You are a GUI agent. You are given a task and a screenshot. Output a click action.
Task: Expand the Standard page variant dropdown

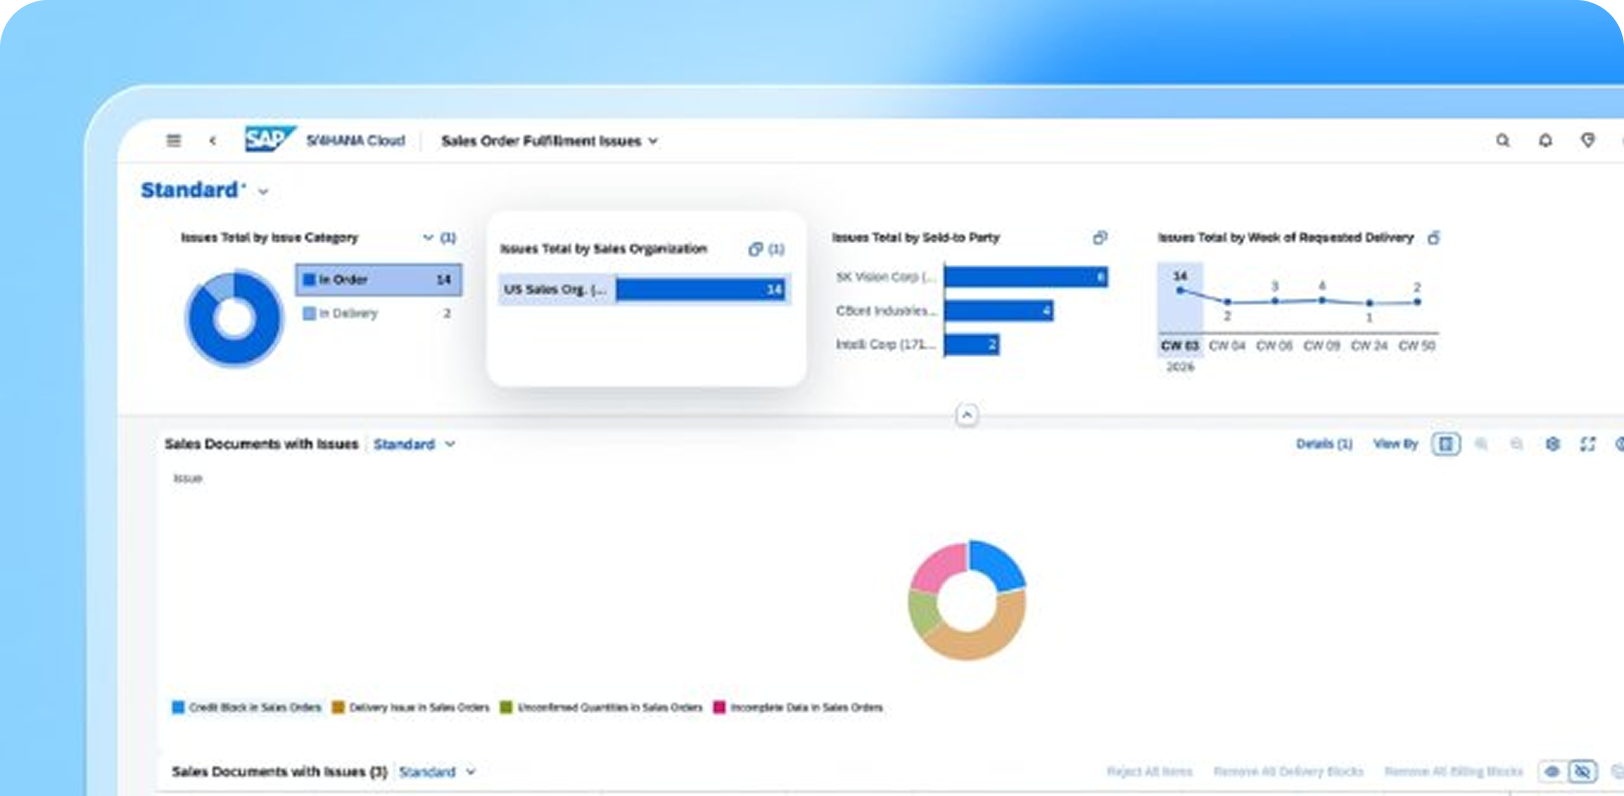[x=264, y=191]
